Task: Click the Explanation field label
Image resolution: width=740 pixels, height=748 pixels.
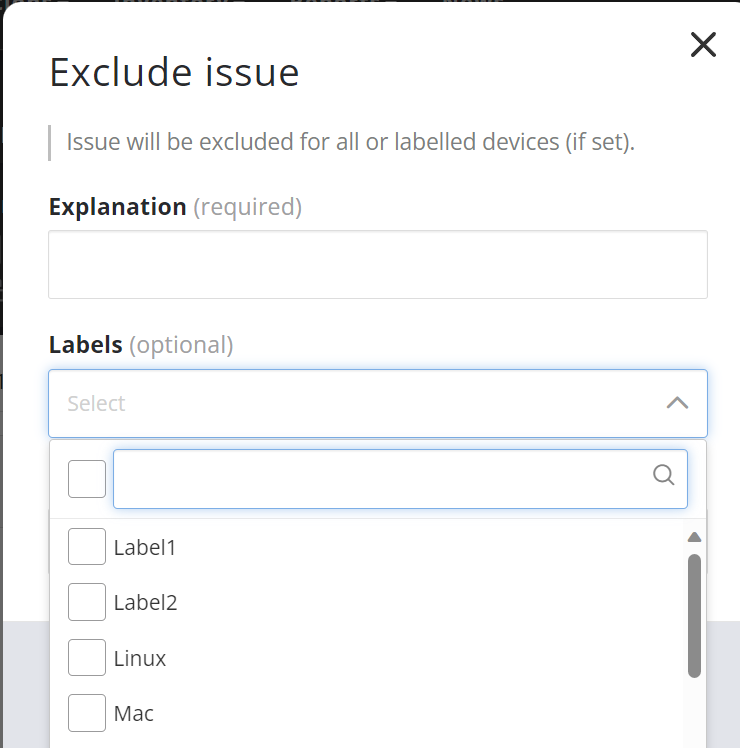Action: (117, 207)
